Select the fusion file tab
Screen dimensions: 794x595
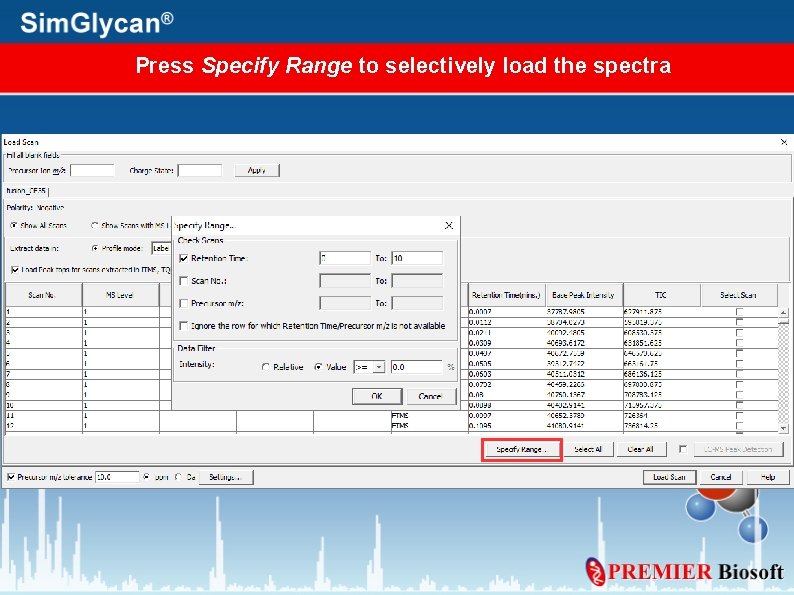[x=26, y=191]
